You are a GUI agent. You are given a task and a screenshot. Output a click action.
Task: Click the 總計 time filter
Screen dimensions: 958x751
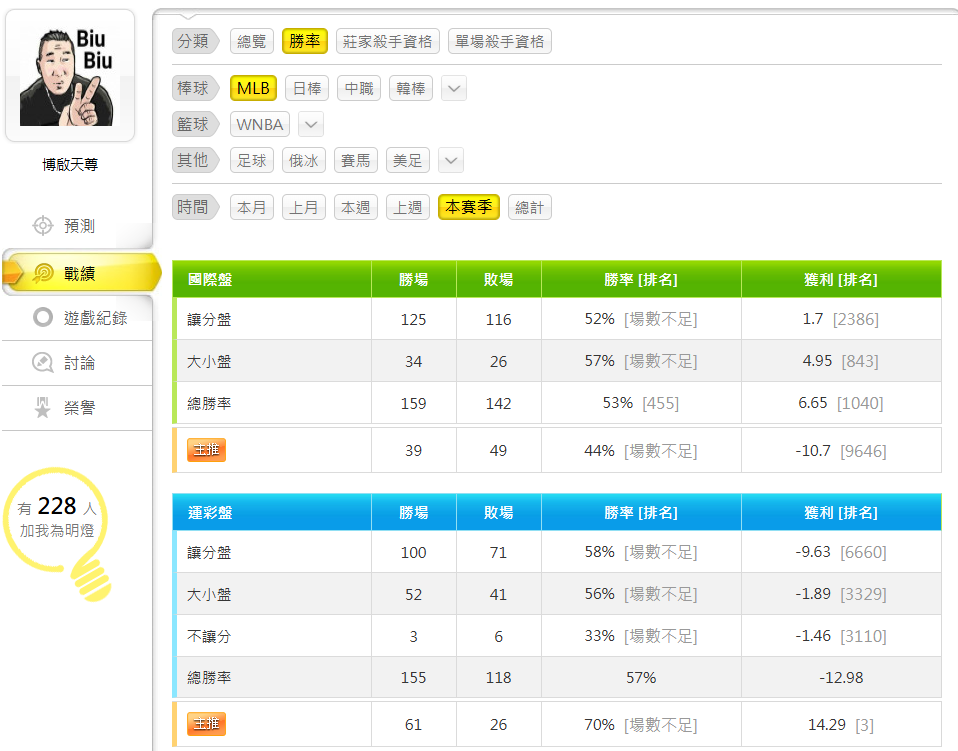(529, 207)
